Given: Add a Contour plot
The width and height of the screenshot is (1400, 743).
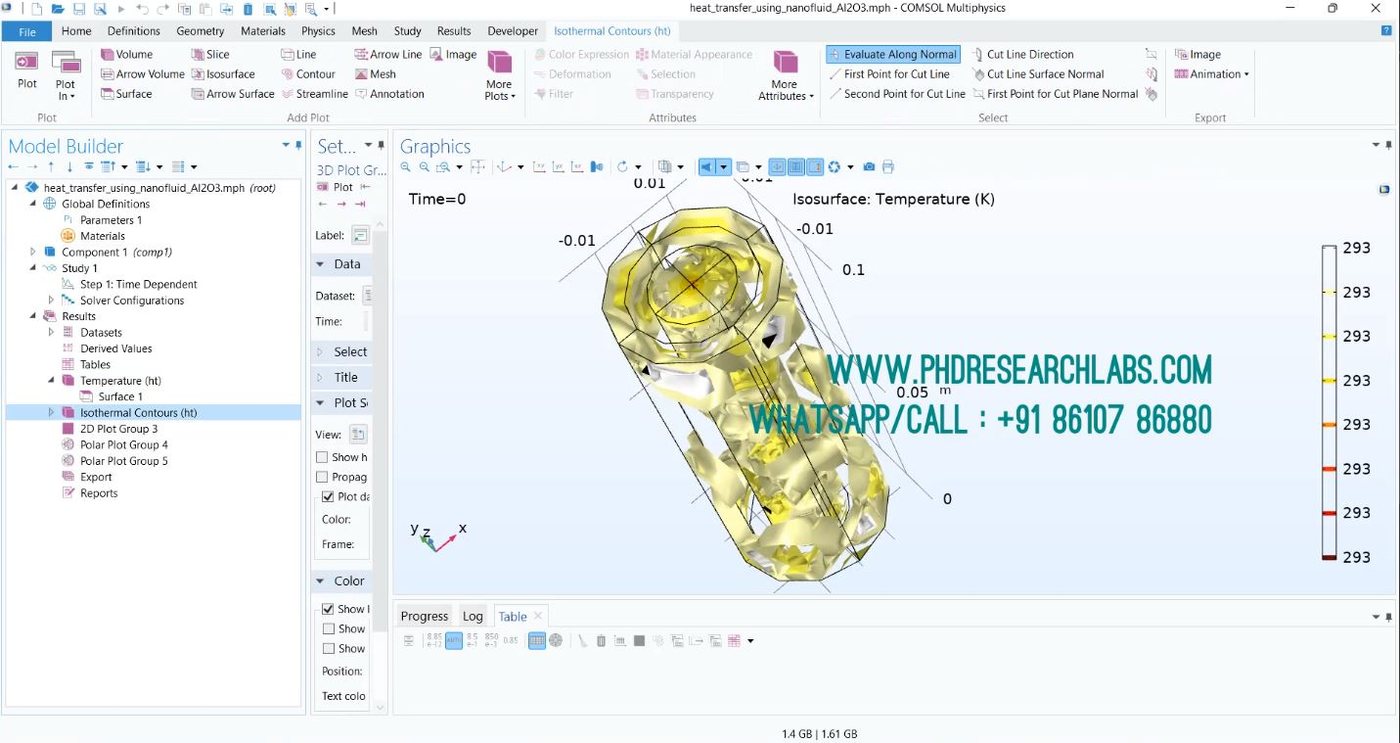Looking at the screenshot, I should (x=308, y=74).
